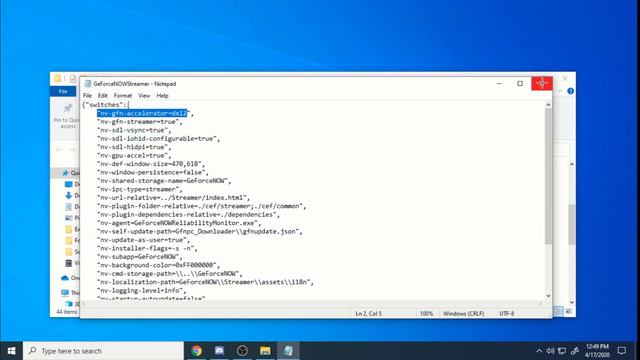Click the line "nv-cmd-storage-path"
Viewport: 640px width, 360px height.
pos(170,273)
